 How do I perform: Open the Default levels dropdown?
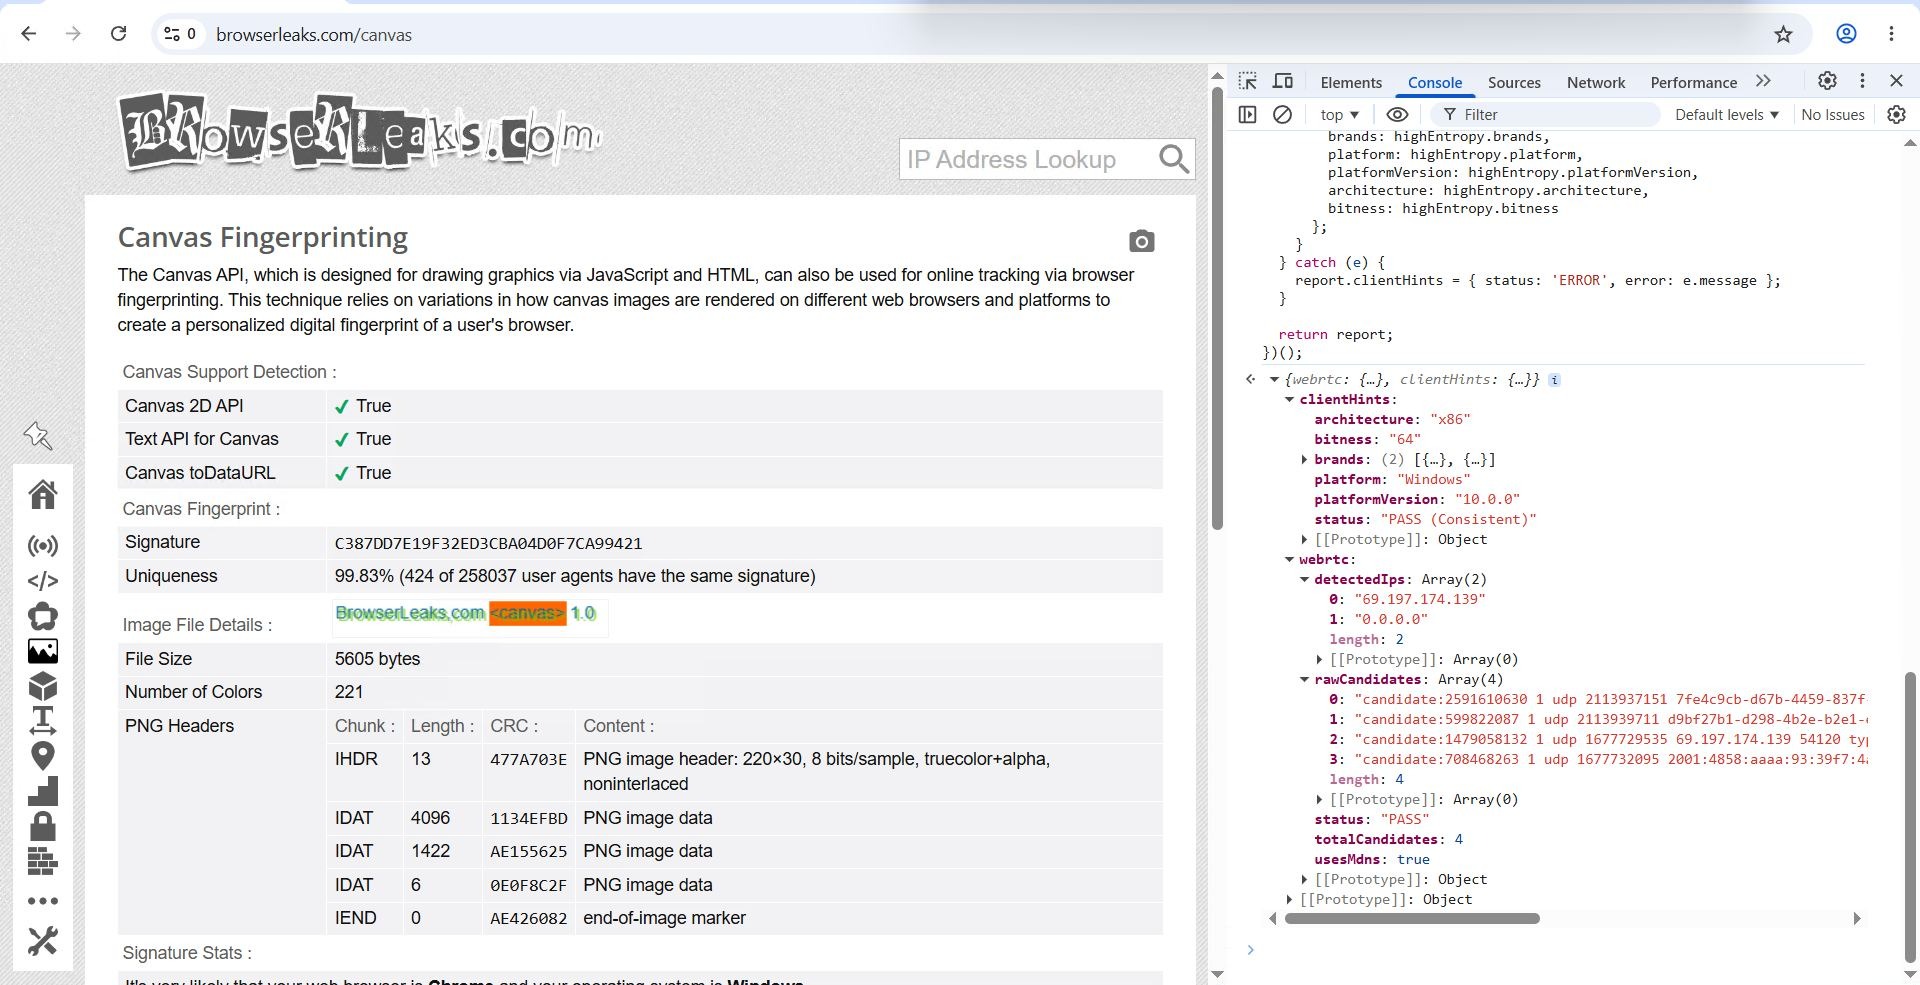coord(1727,114)
